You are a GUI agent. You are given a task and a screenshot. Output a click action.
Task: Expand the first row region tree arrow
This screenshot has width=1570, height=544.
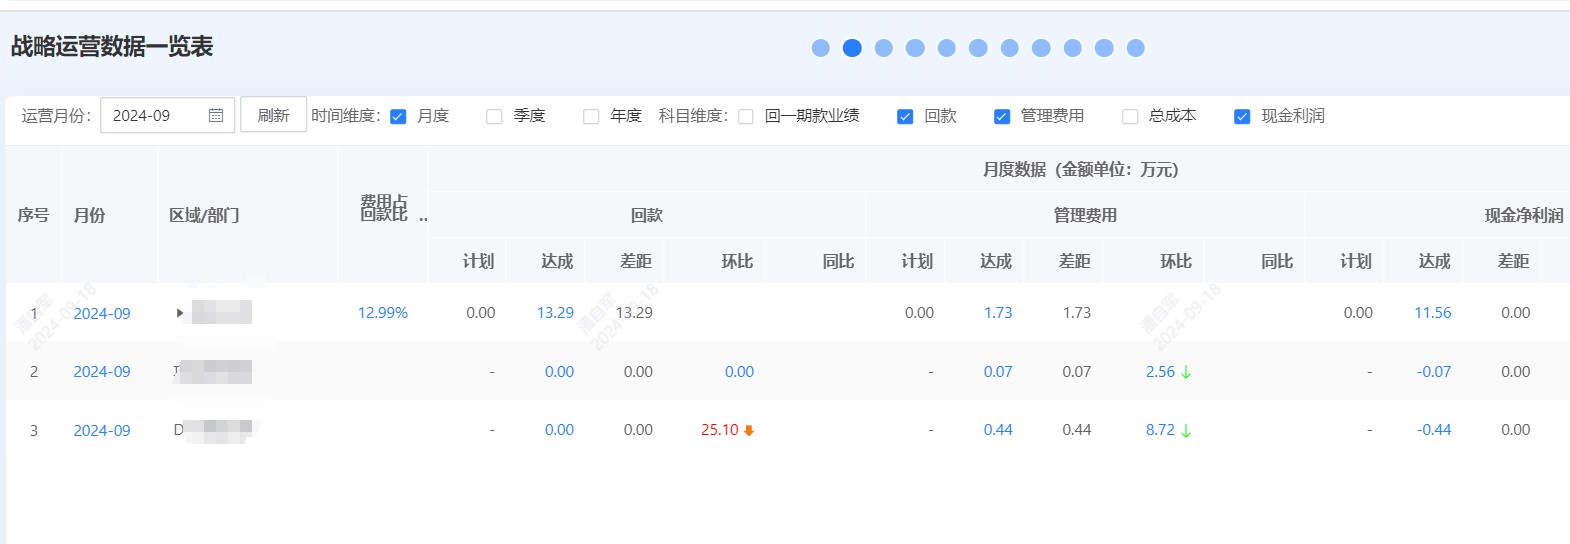click(180, 313)
